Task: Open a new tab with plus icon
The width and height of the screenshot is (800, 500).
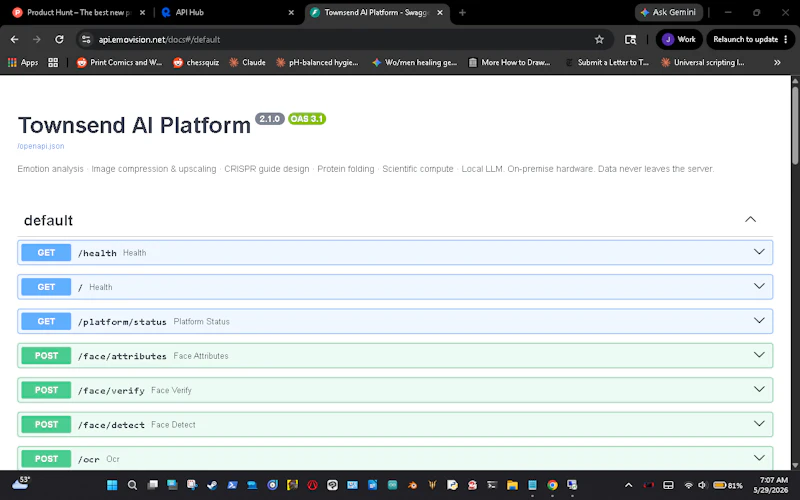Action: pyautogui.click(x=462, y=12)
